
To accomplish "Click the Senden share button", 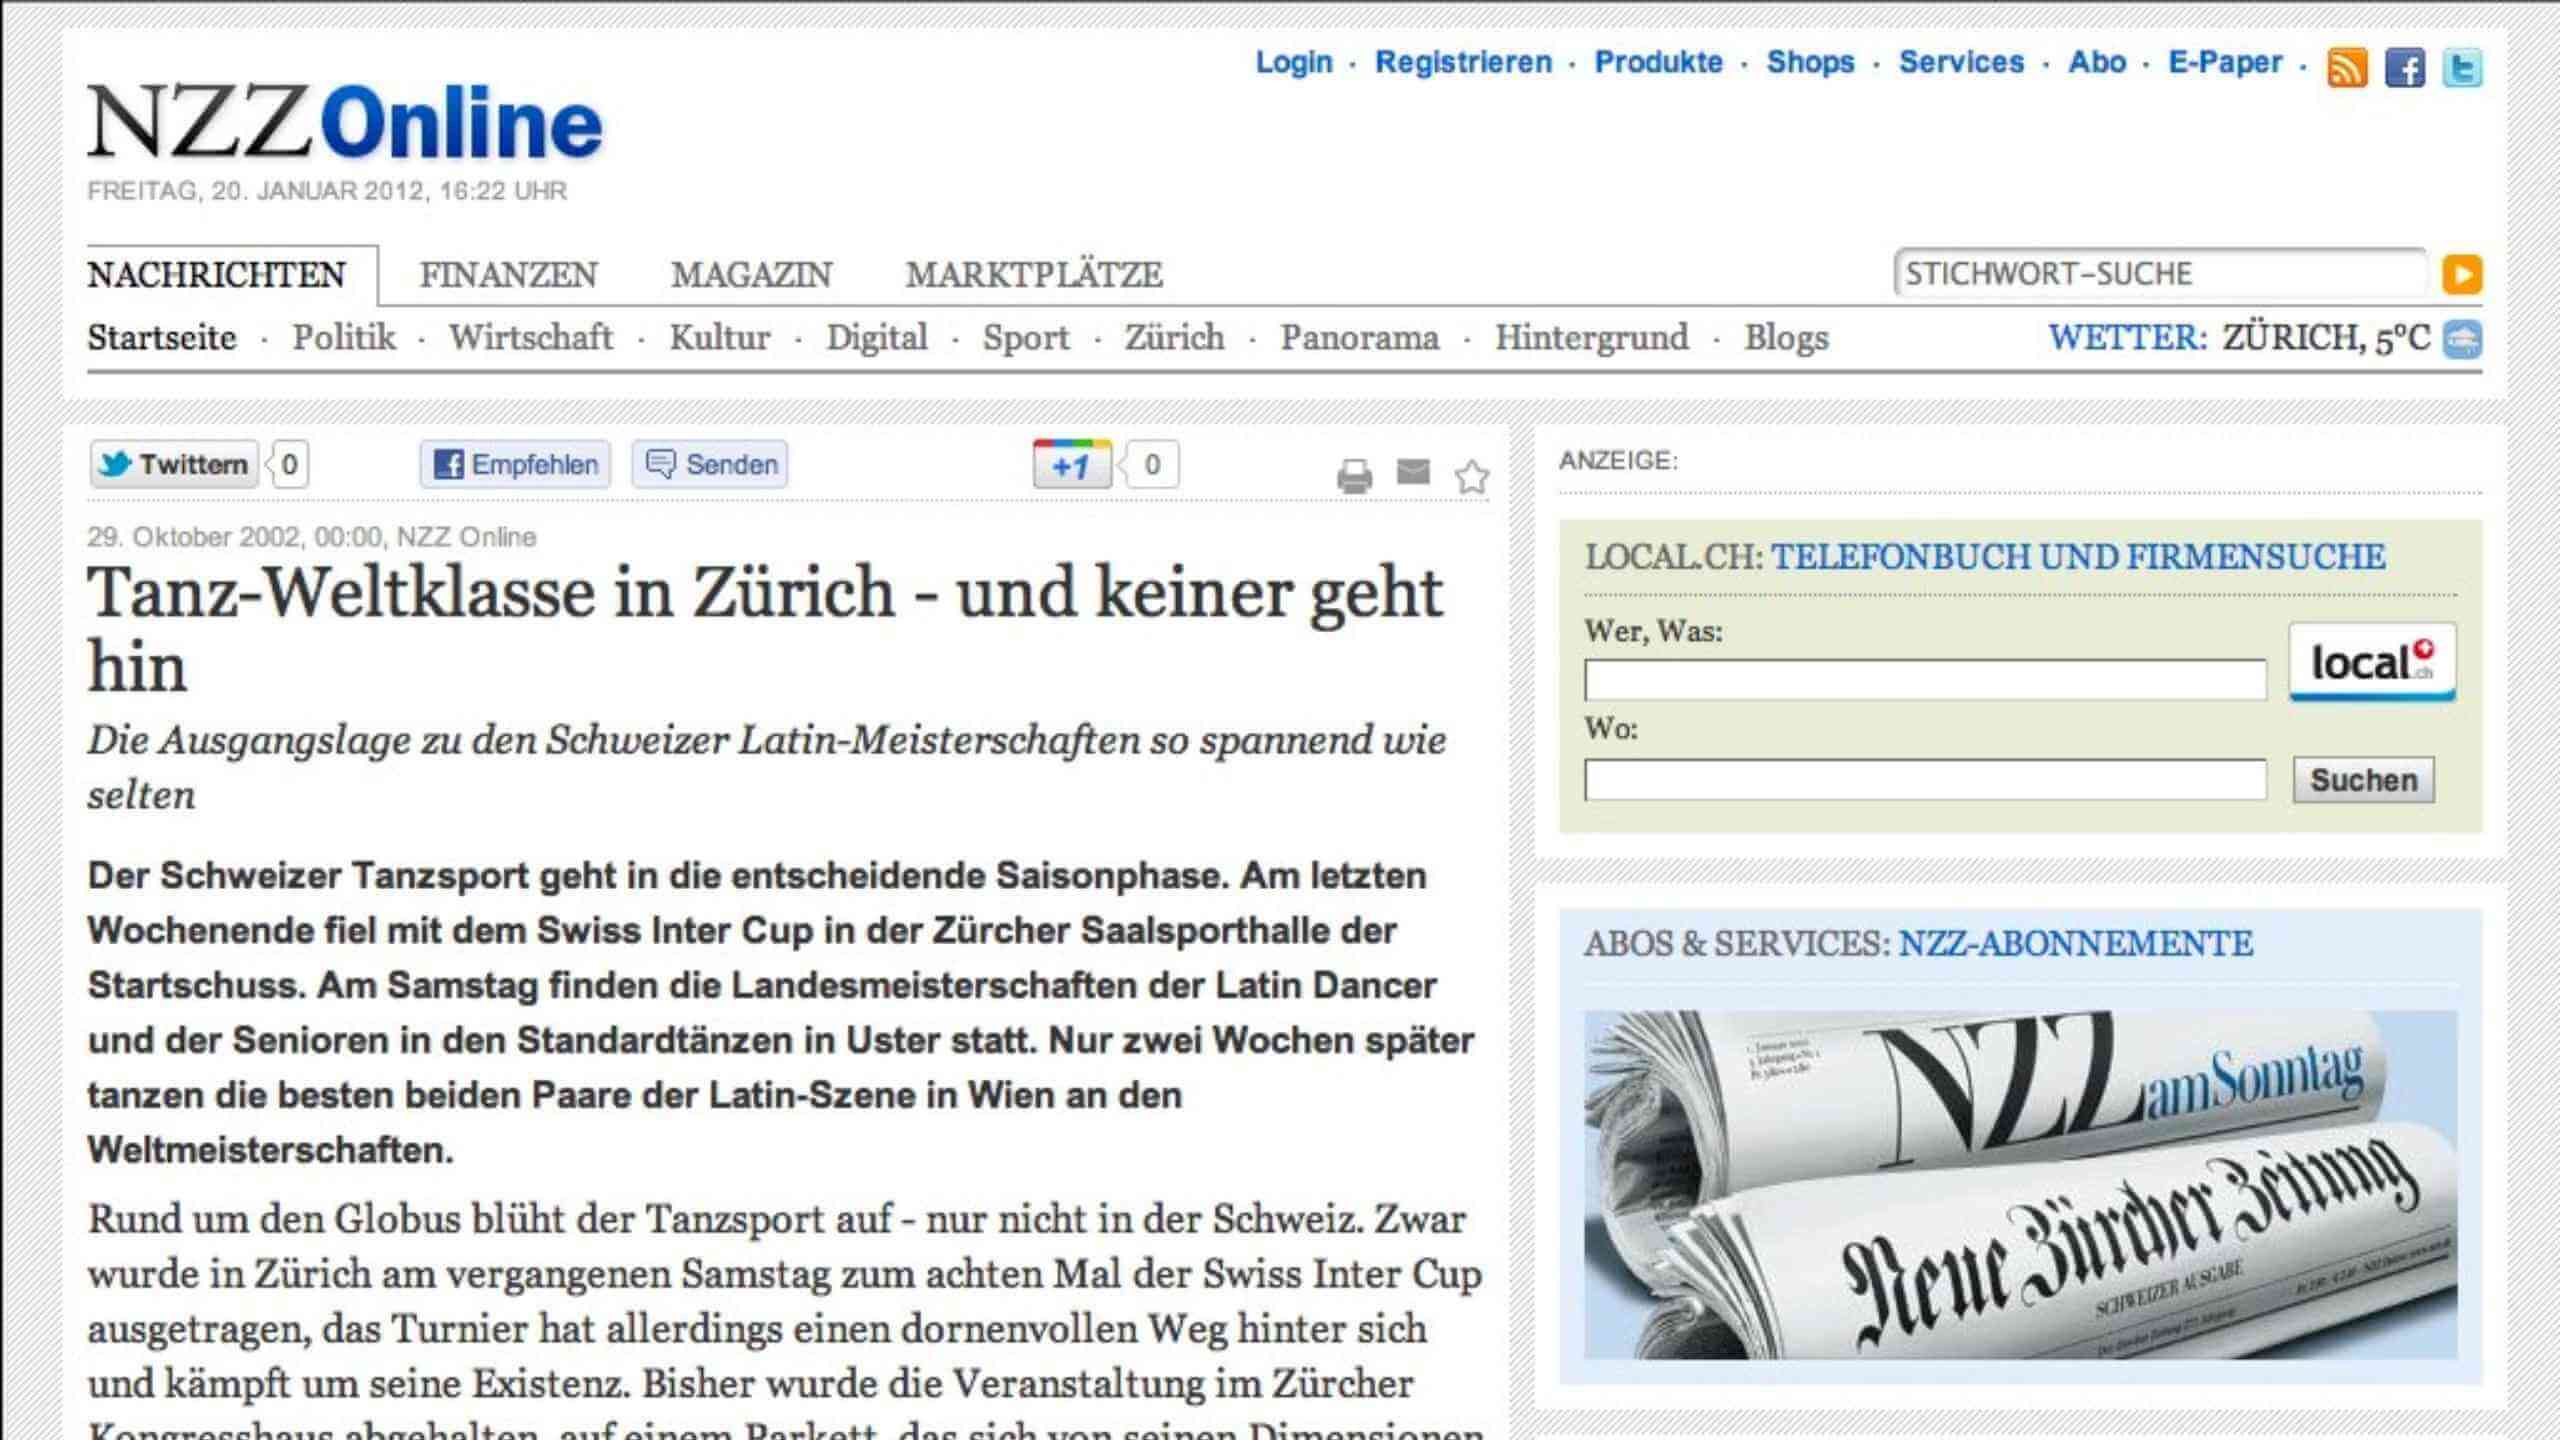I will point(710,465).
